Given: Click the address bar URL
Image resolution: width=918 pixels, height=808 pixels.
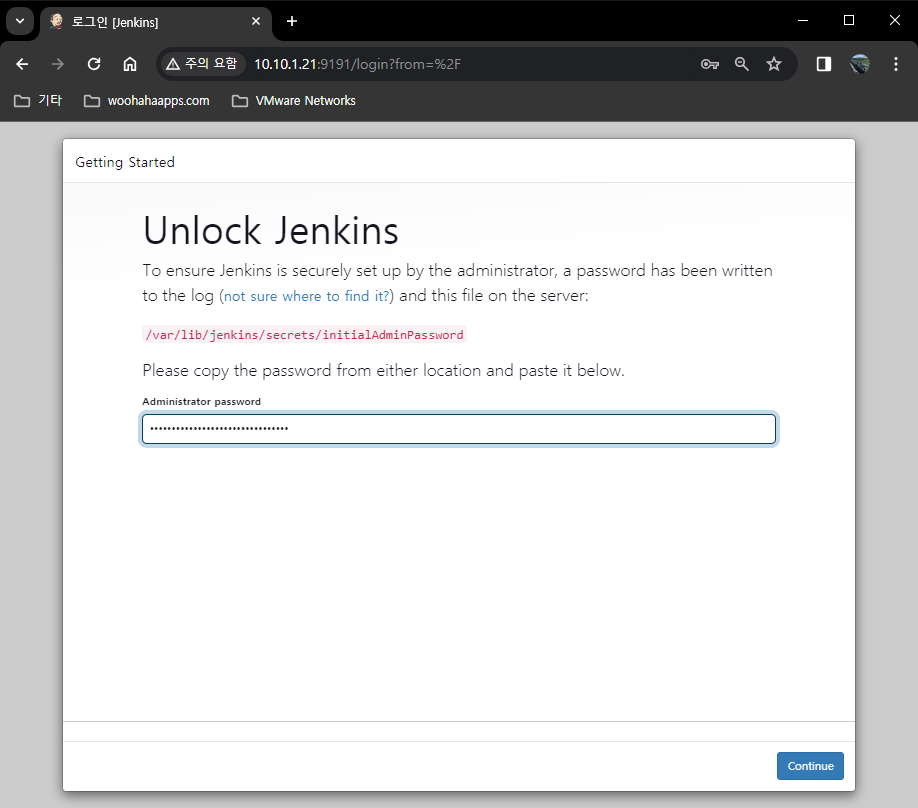Looking at the screenshot, I should point(357,64).
